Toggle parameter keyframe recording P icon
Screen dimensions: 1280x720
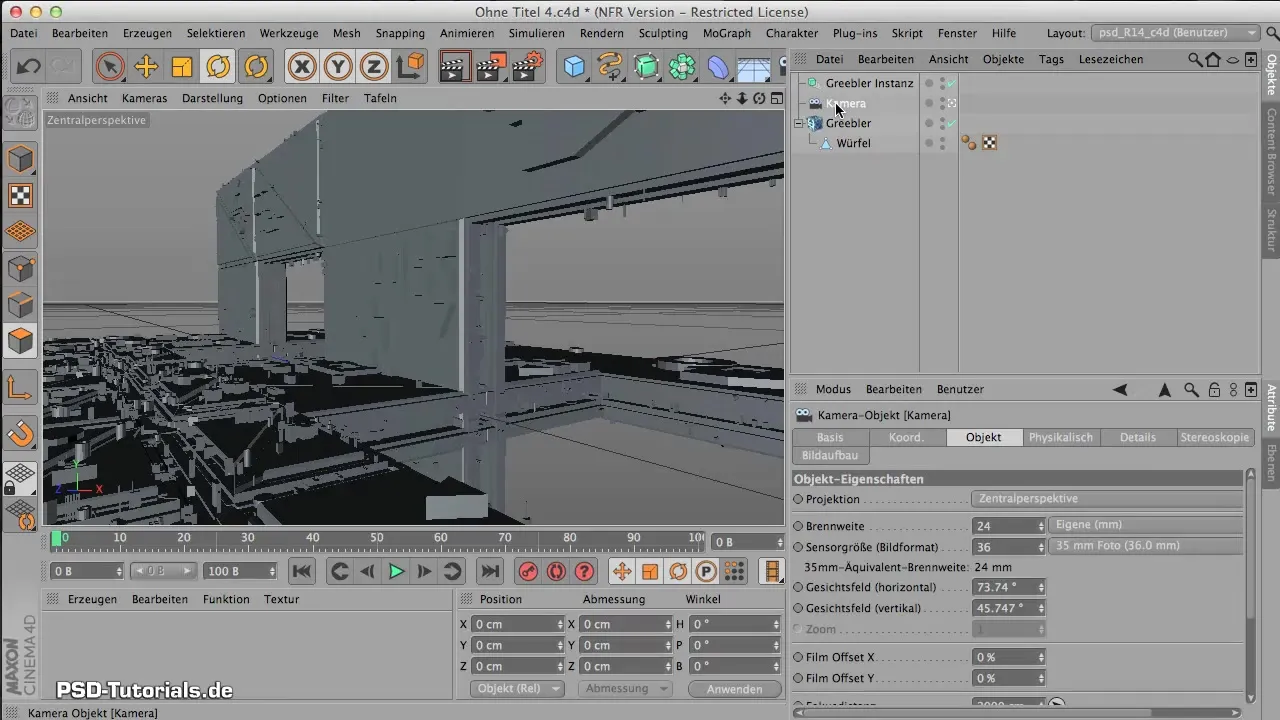pos(706,571)
